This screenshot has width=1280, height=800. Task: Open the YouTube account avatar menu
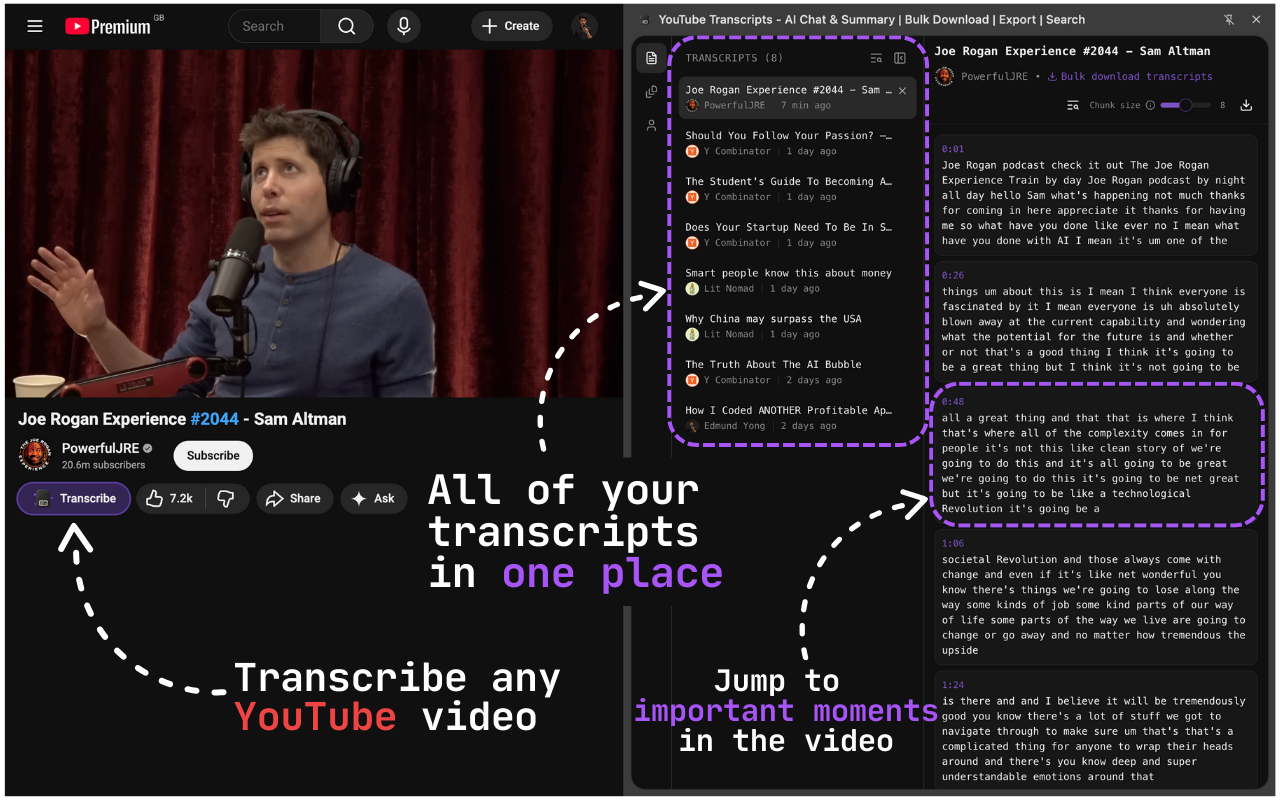tap(584, 26)
